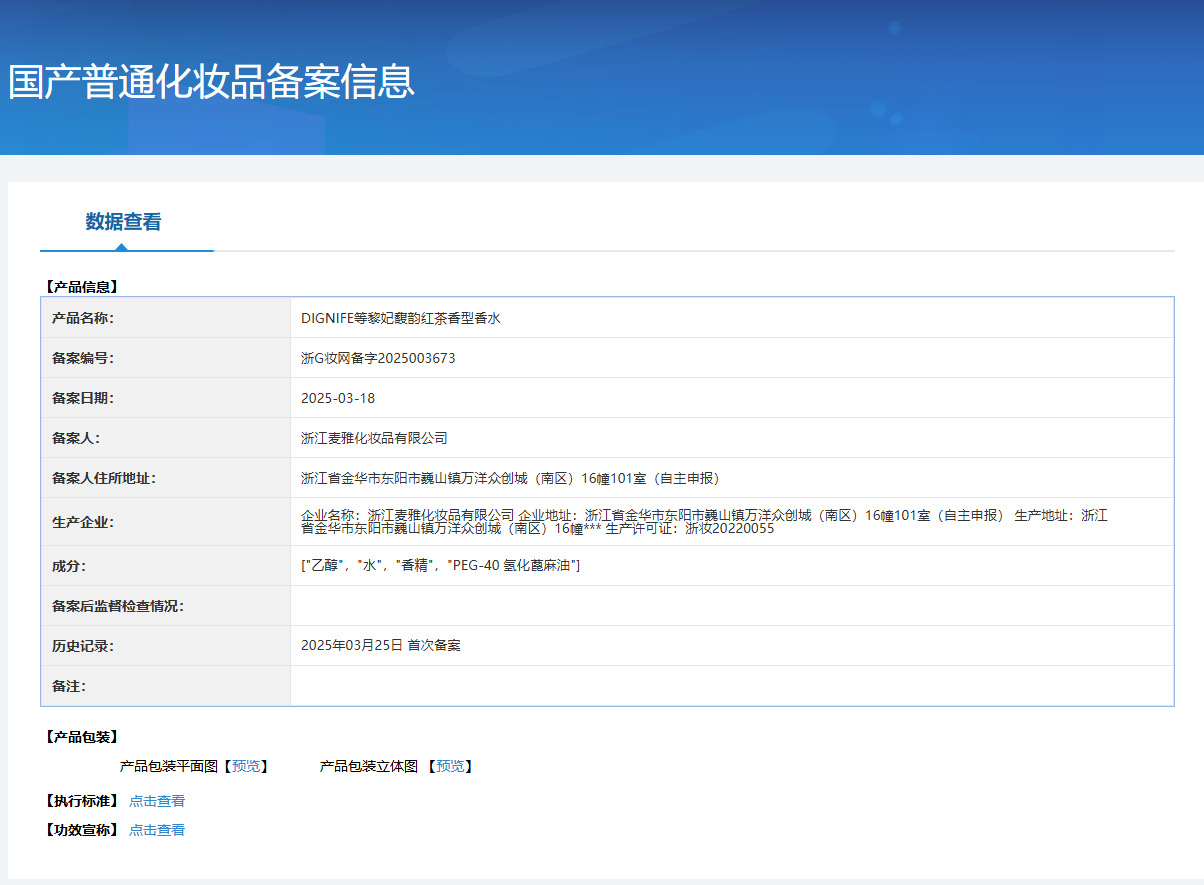1204x885 pixels.
Task: Click the 备案编号 label cell
Action: click(166, 358)
